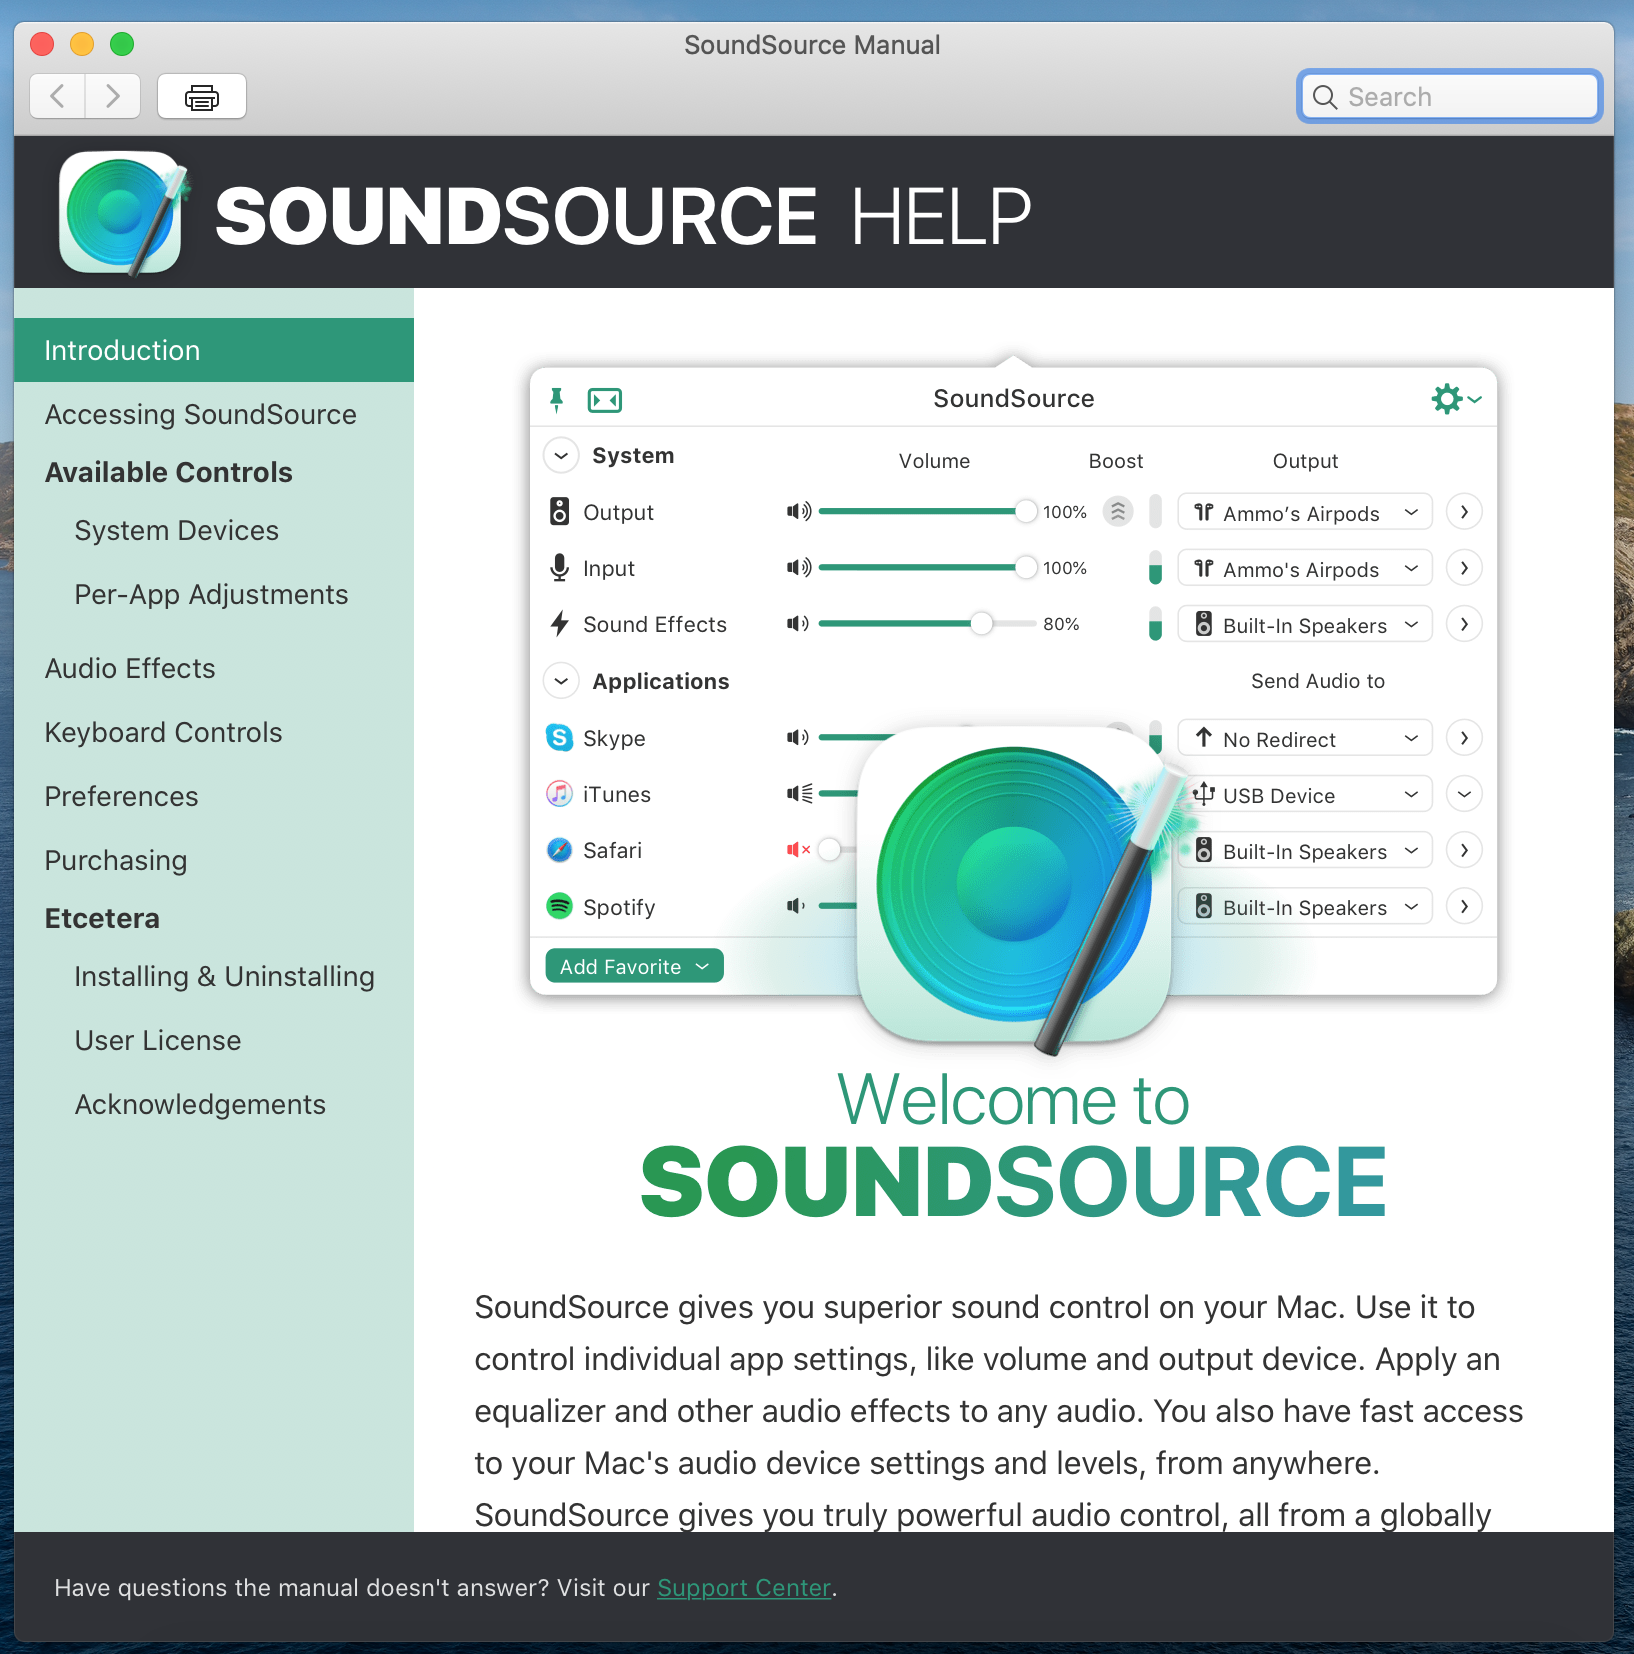Mute Spotify with its volume icon
This screenshot has width=1634, height=1654.
[795, 906]
